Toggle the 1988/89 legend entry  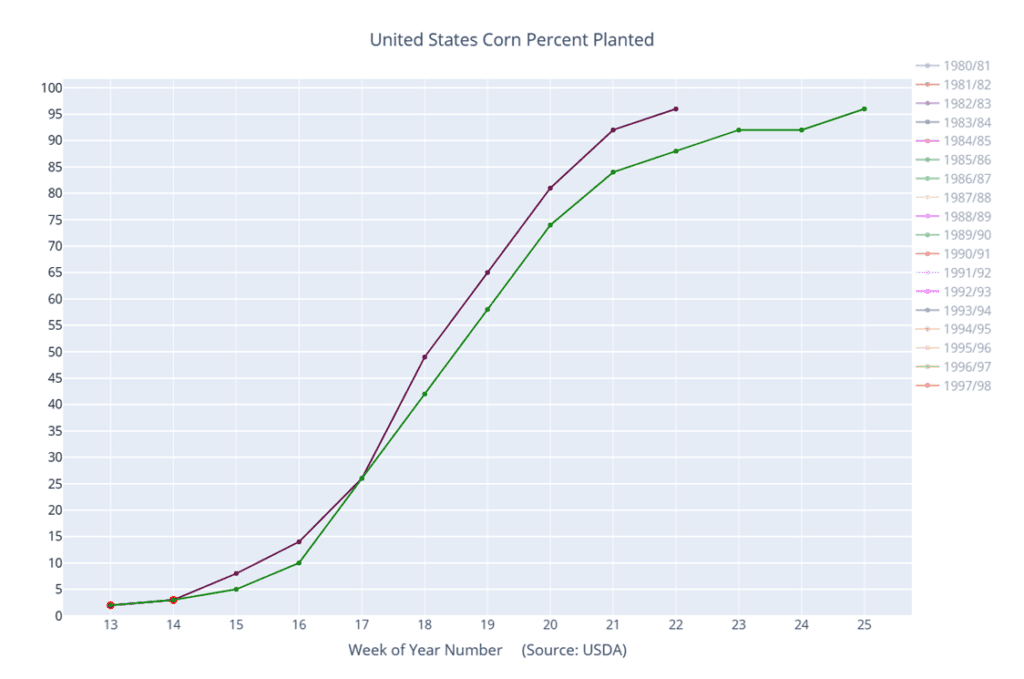(x=953, y=217)
